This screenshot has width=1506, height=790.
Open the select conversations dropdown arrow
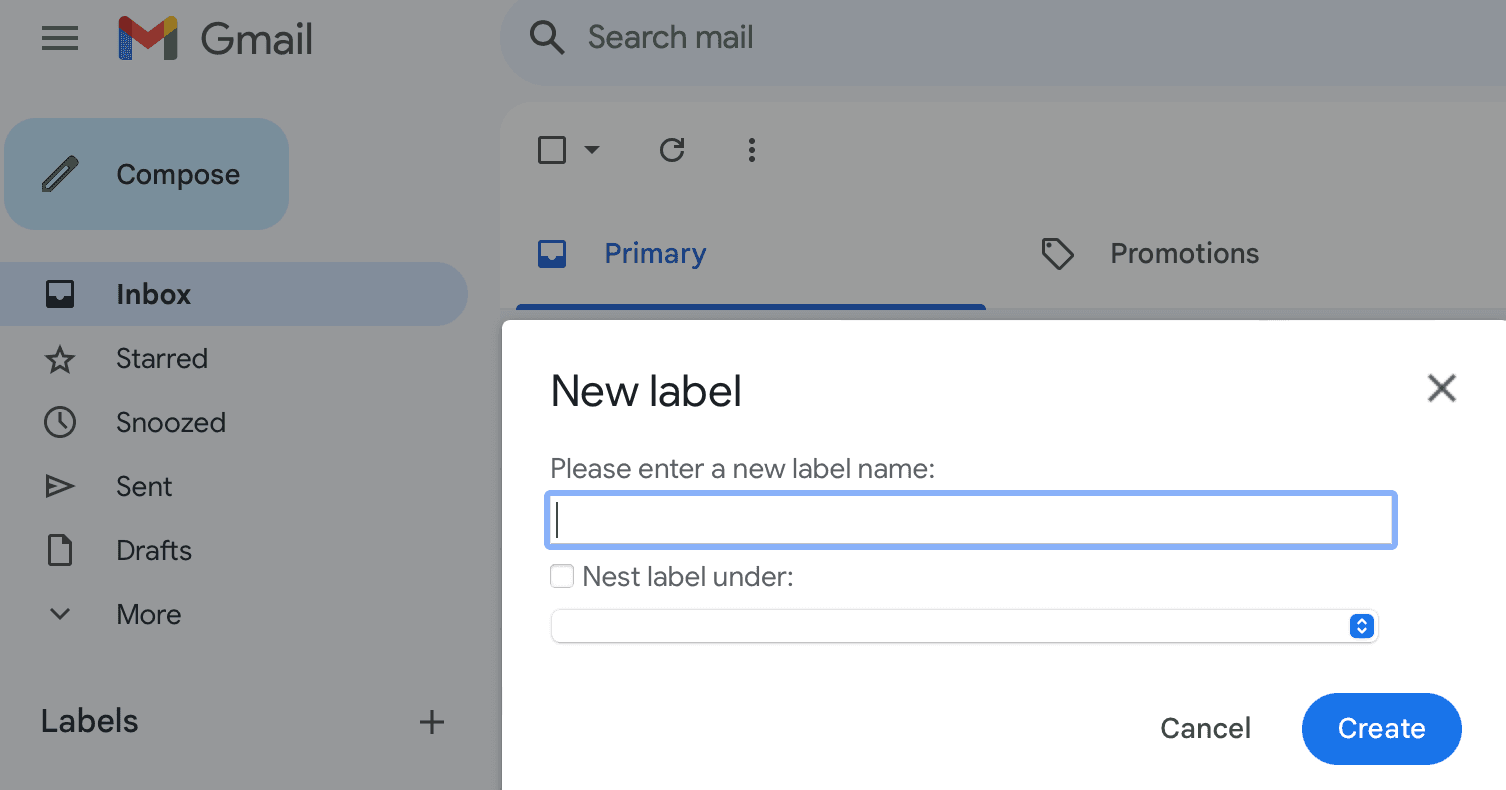592,150
